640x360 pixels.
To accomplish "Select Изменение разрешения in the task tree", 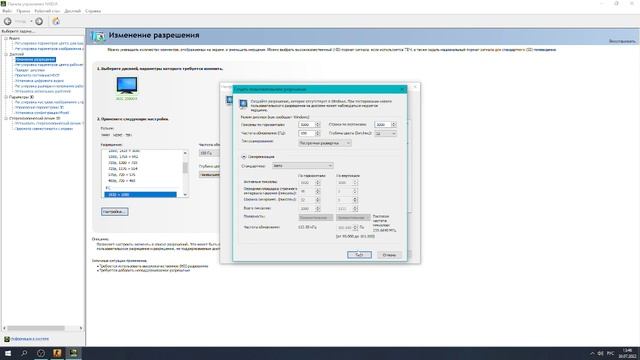I will pyautogui.click(x=36, y=60).
